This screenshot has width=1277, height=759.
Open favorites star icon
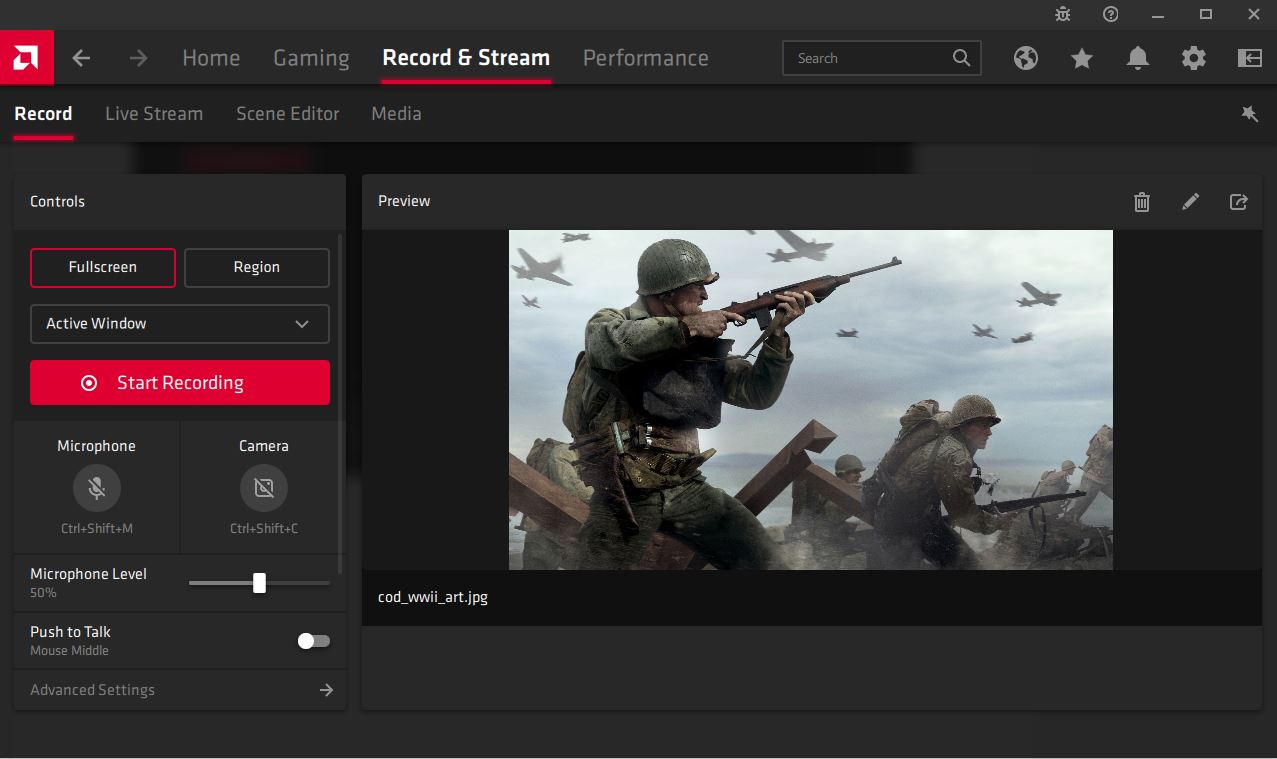point(1081,58)
